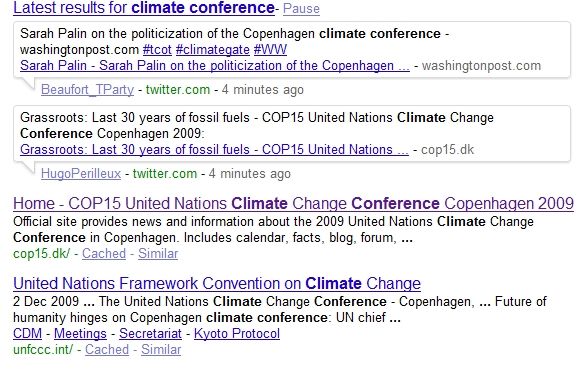View Cached version of cop15.dk
The height and width of the screenshot is (371, 578).
(x=104, y=254)
